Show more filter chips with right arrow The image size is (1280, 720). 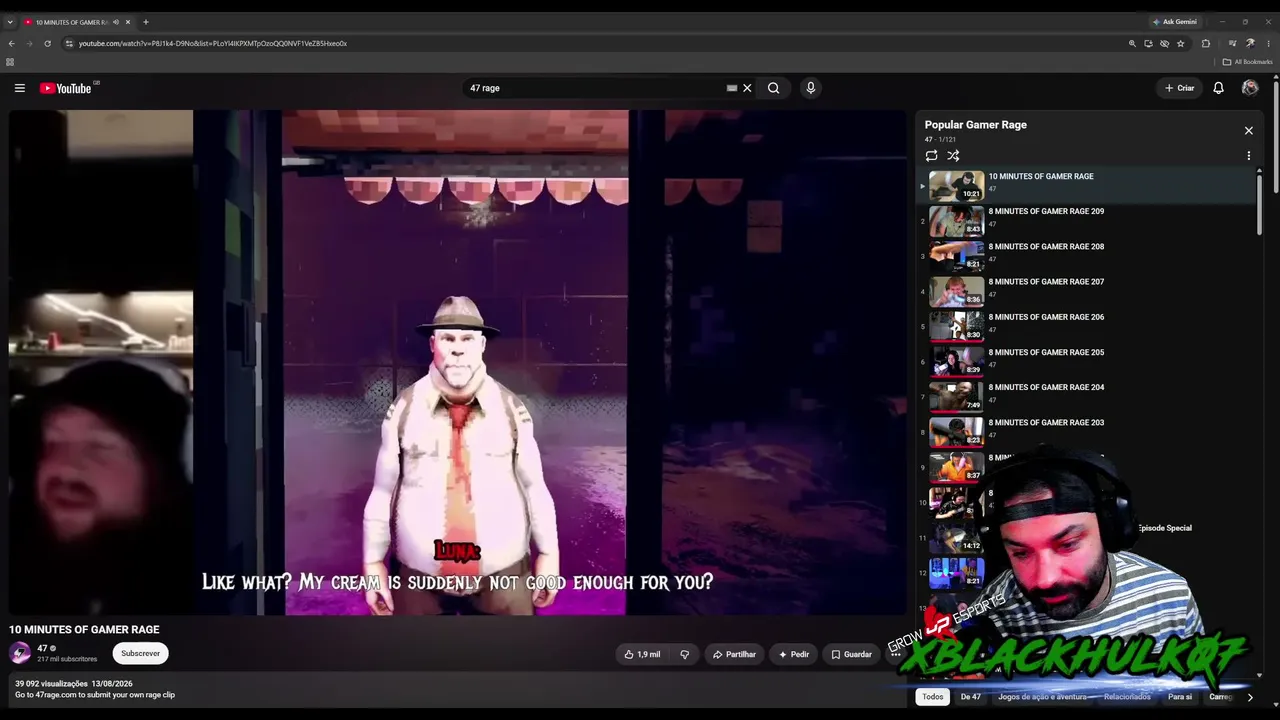(1249, 697)
